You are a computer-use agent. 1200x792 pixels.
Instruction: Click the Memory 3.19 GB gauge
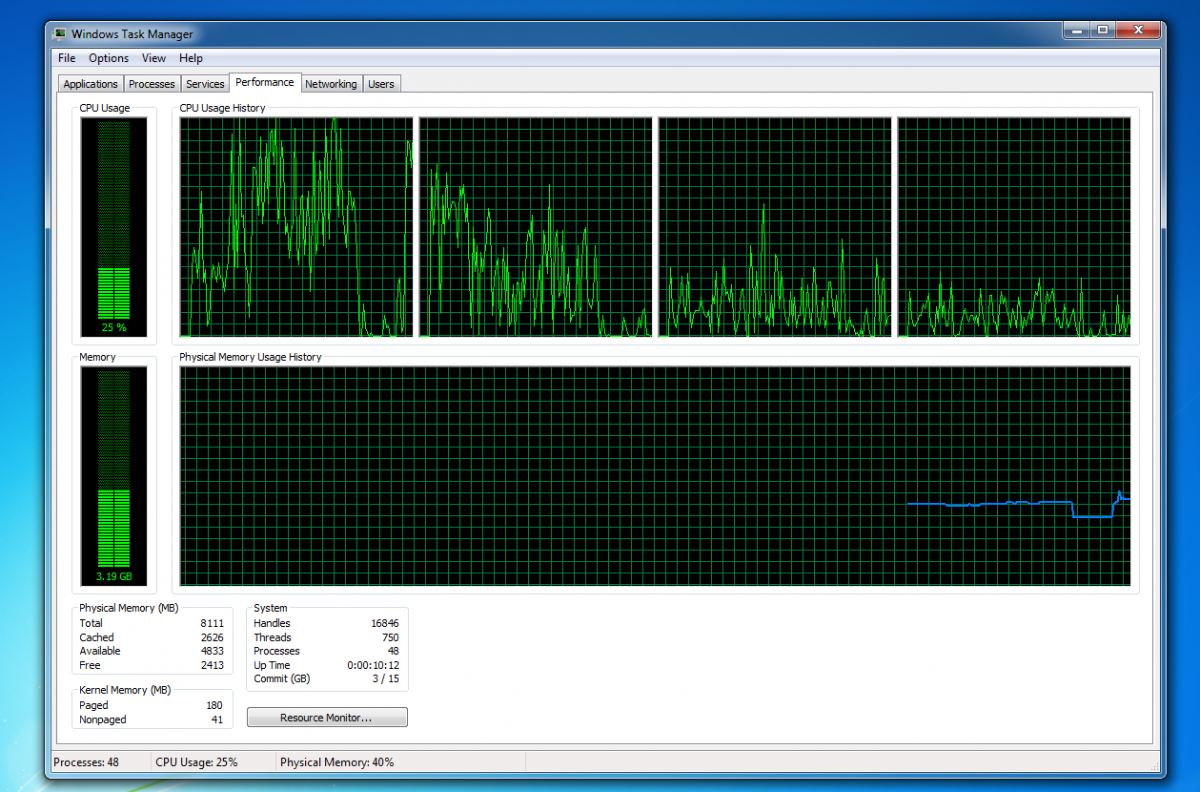(114, 476)
